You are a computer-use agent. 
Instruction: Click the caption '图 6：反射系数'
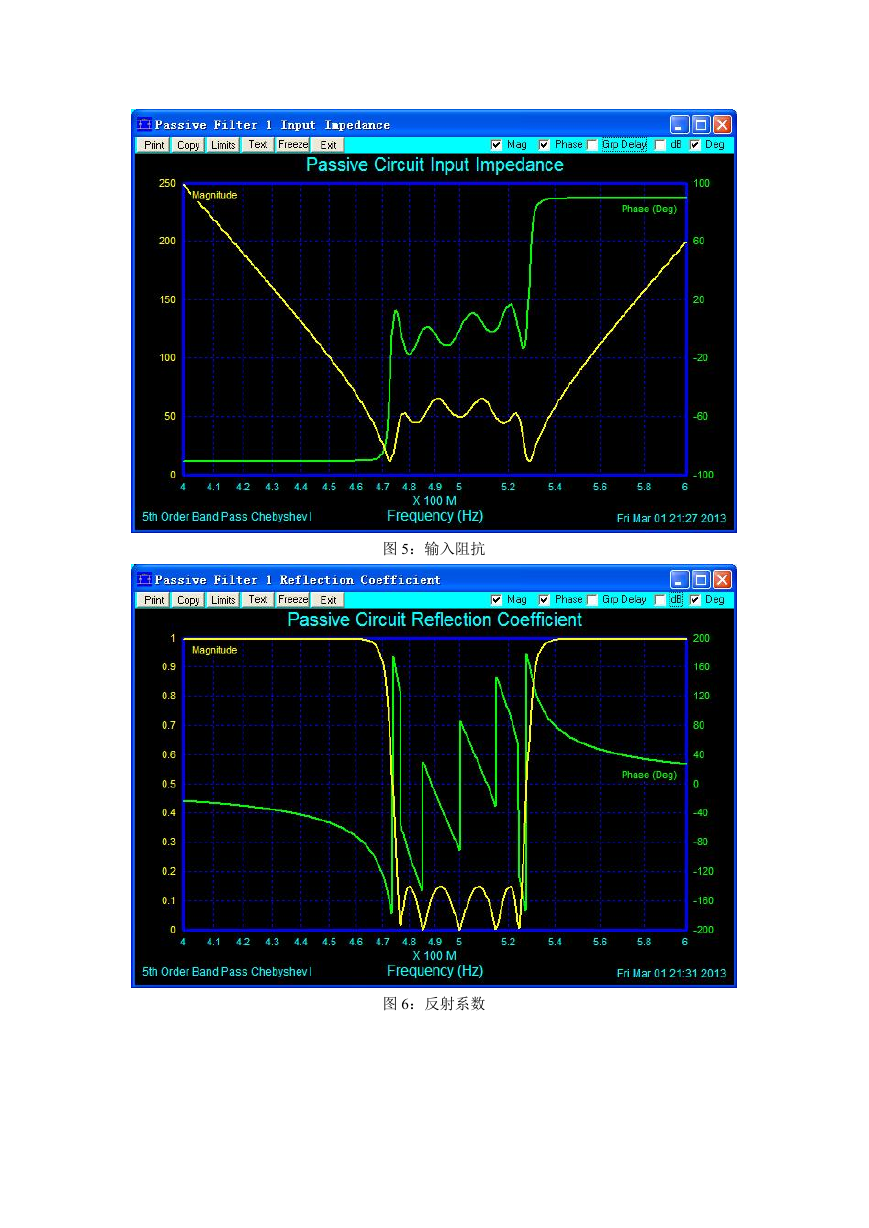(434, 1004)
